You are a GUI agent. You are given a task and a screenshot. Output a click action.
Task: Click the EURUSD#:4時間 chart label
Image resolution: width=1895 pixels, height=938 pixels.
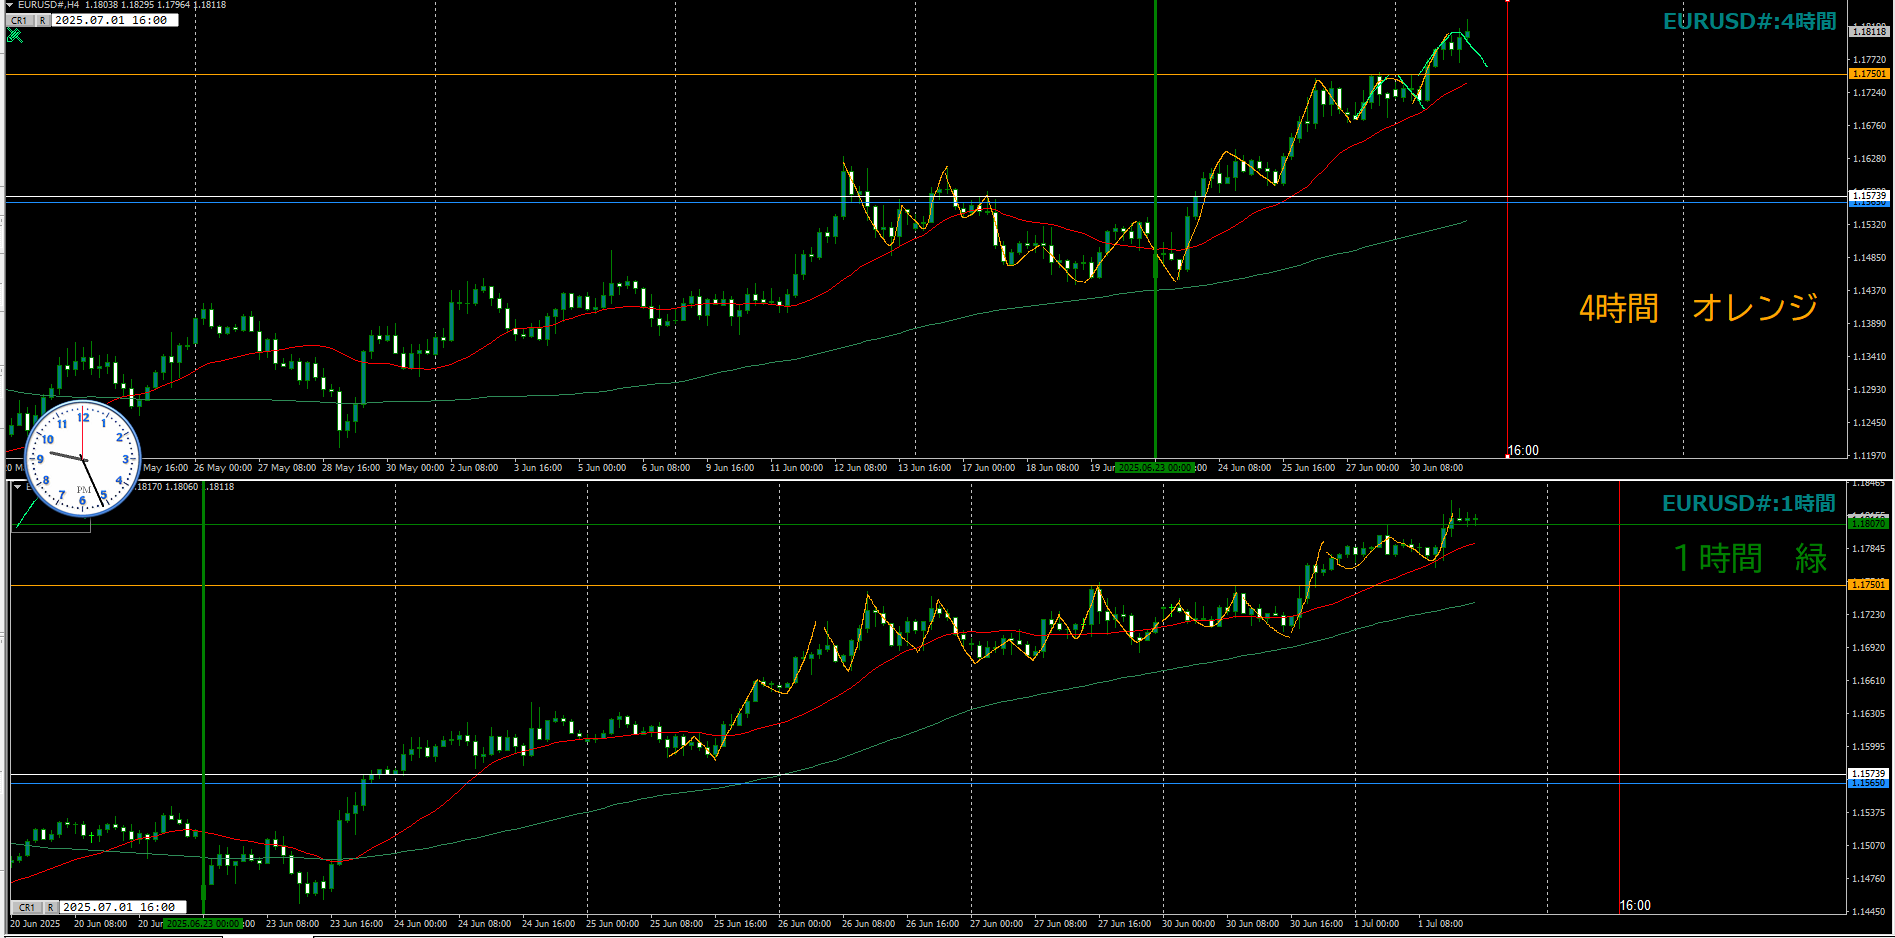click(1749, 22)
